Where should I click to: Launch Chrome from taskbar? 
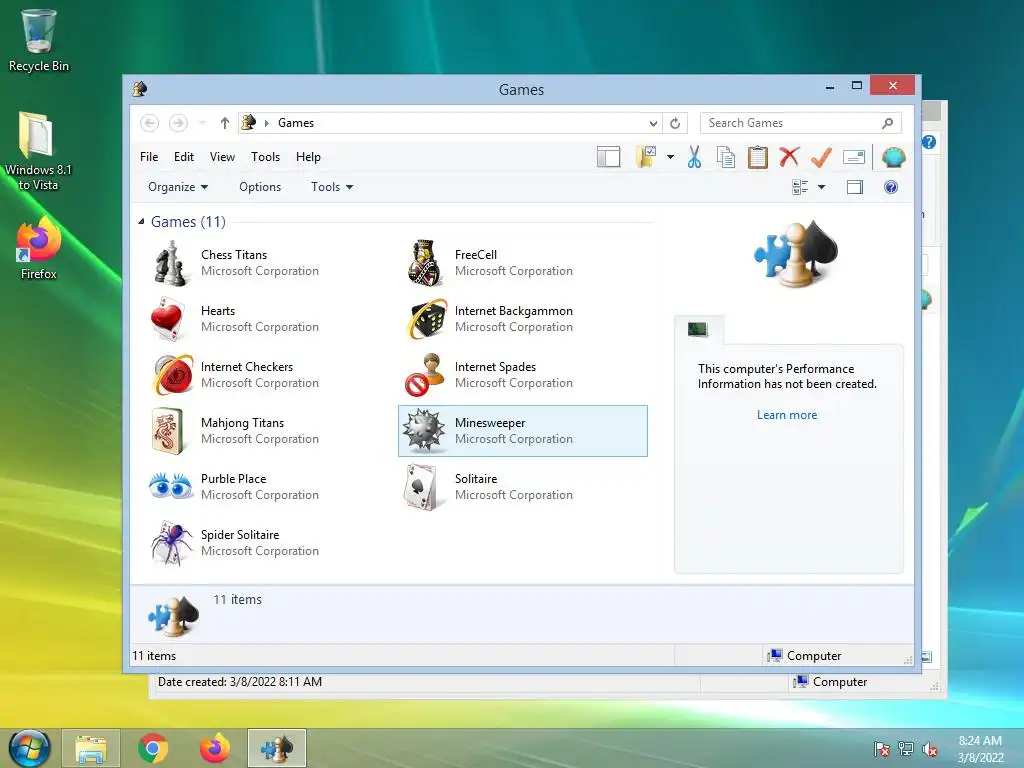153,748
